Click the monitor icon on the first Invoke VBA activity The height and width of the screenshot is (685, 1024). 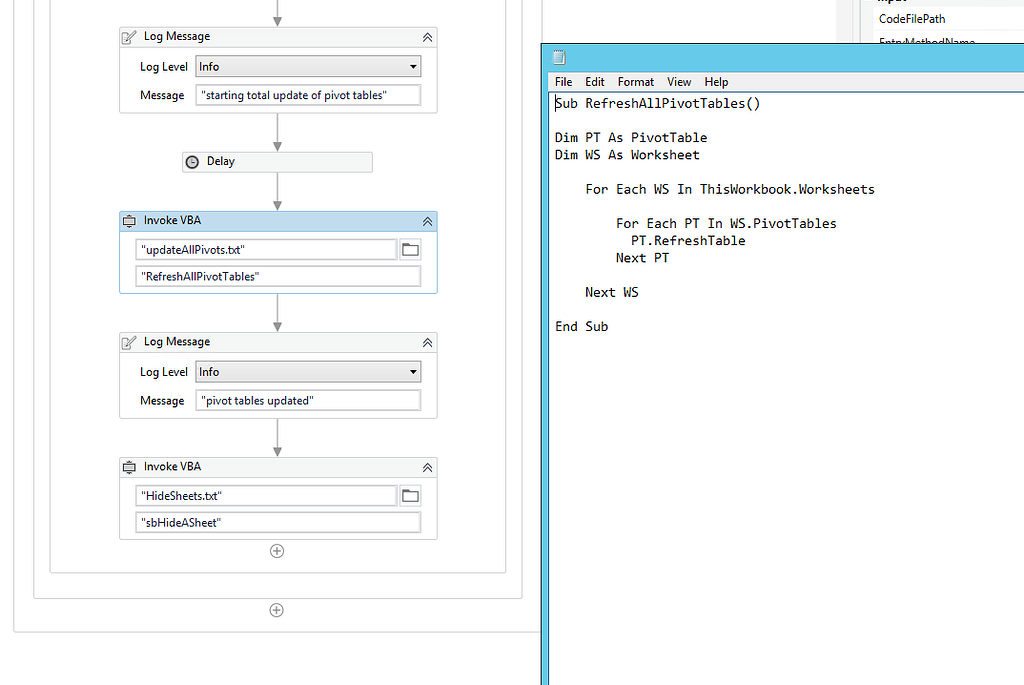coord(129,220)
